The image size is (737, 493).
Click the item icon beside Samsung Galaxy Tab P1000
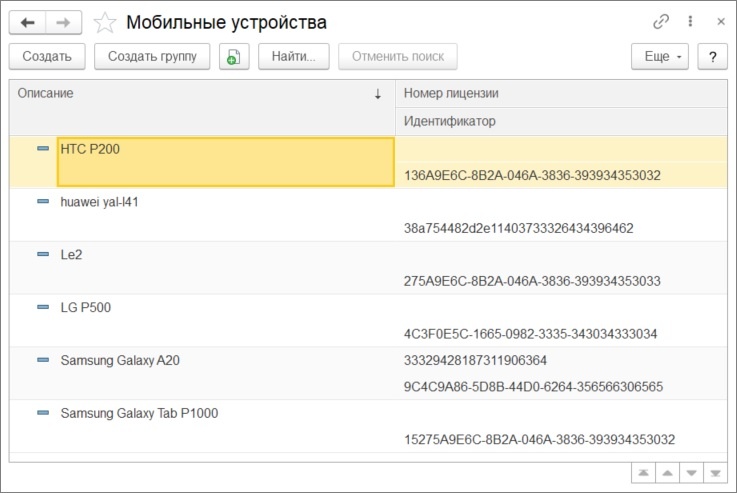point(43,413)
